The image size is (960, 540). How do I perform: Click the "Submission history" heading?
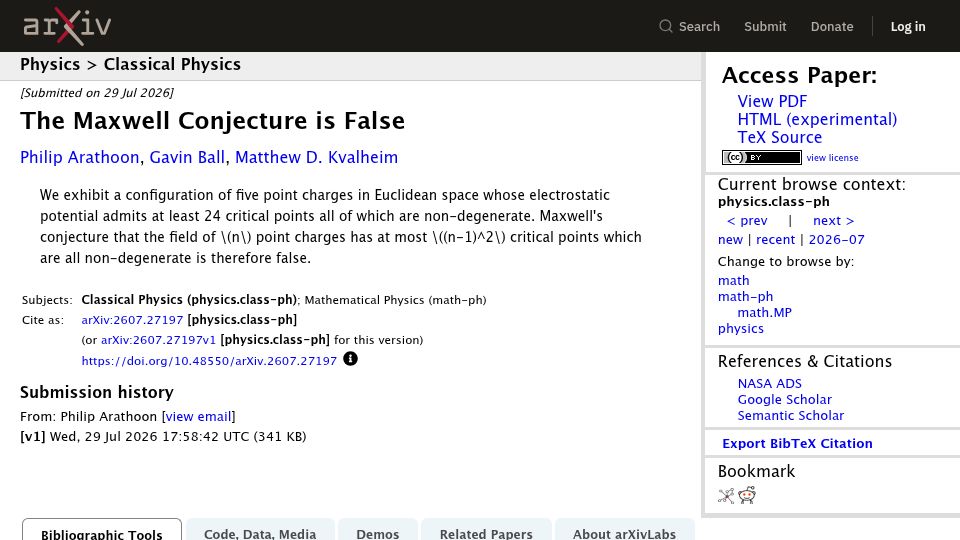97,392
